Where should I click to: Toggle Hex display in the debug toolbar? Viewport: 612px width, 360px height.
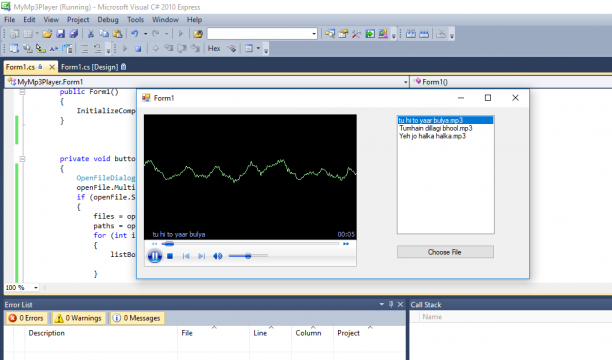click(214, 48)
